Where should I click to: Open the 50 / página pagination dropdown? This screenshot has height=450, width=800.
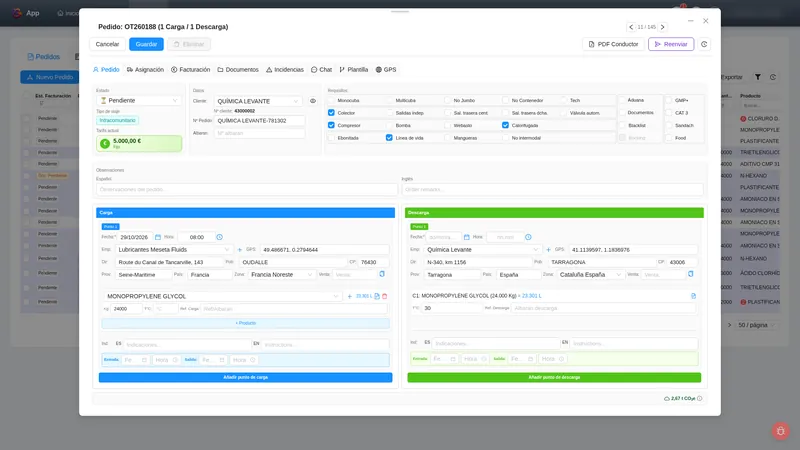(756, 325)
